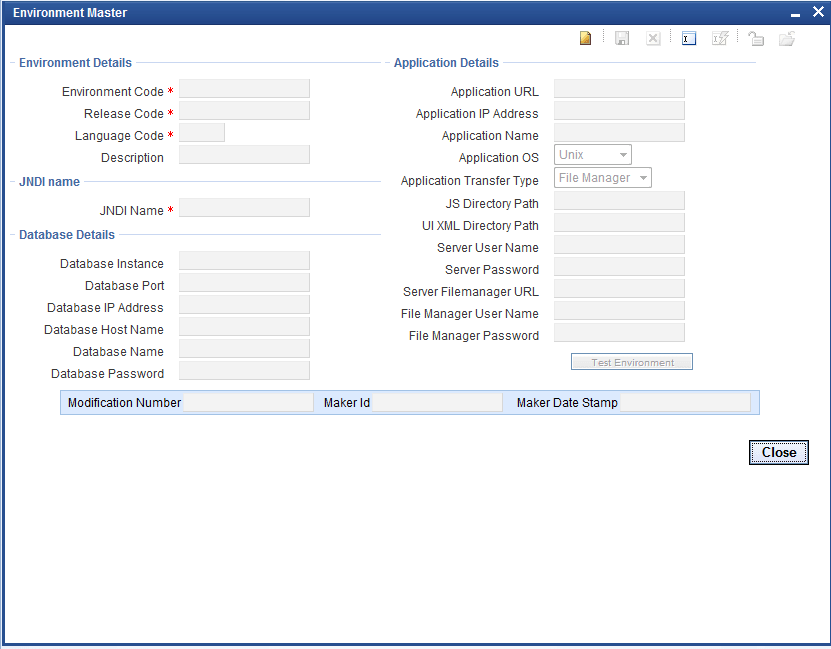This screenshot has width=831, height=649.
Task: Select the Database Password field
Action: point(244,371)
